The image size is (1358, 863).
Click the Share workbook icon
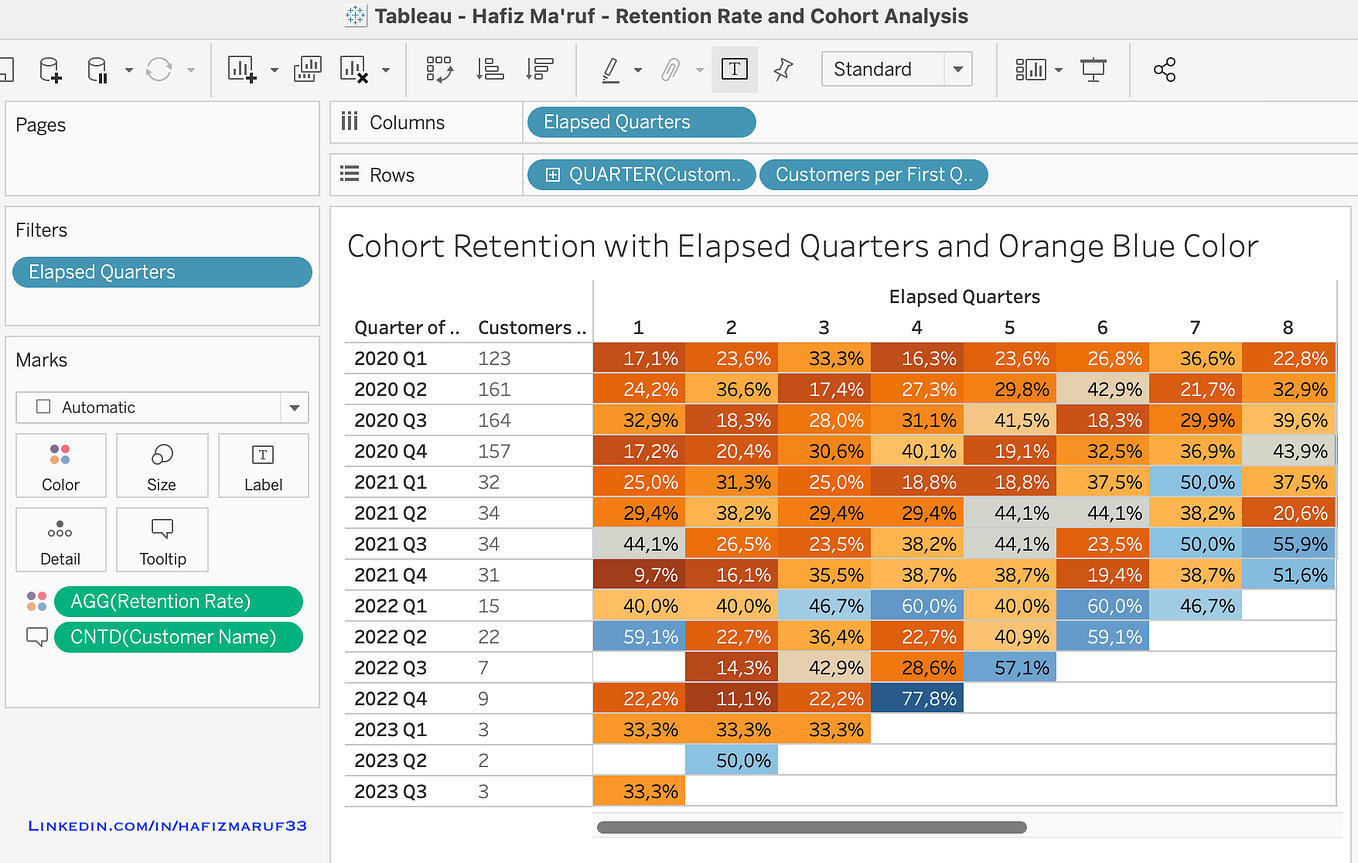point(1165,70)
